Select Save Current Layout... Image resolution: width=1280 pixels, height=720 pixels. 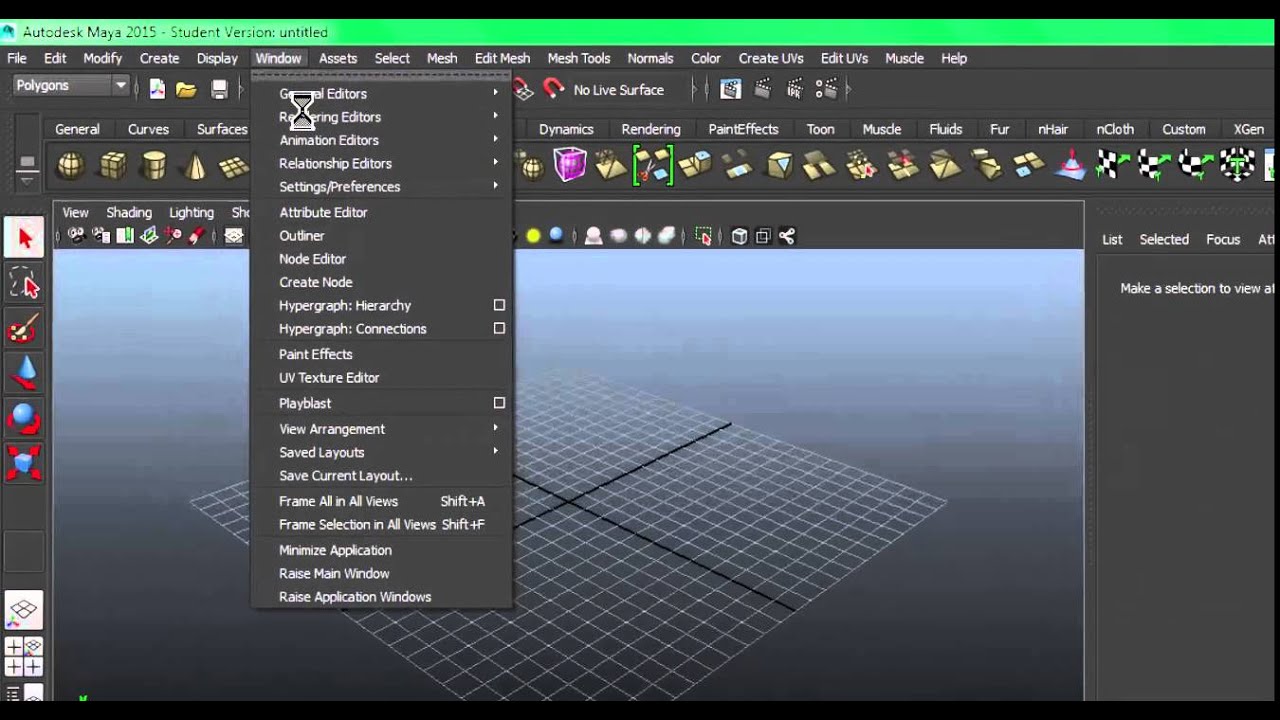[x=381, y=476]
